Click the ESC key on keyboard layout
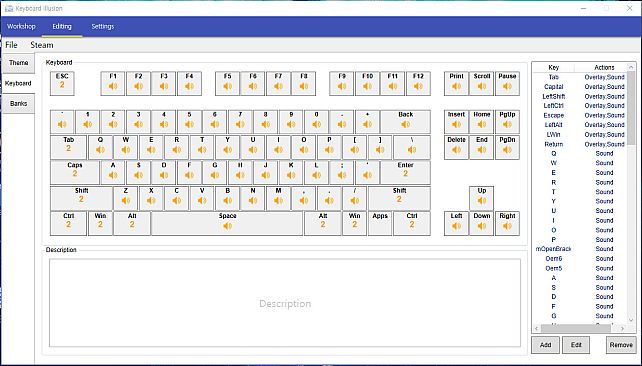 point(62,84)
